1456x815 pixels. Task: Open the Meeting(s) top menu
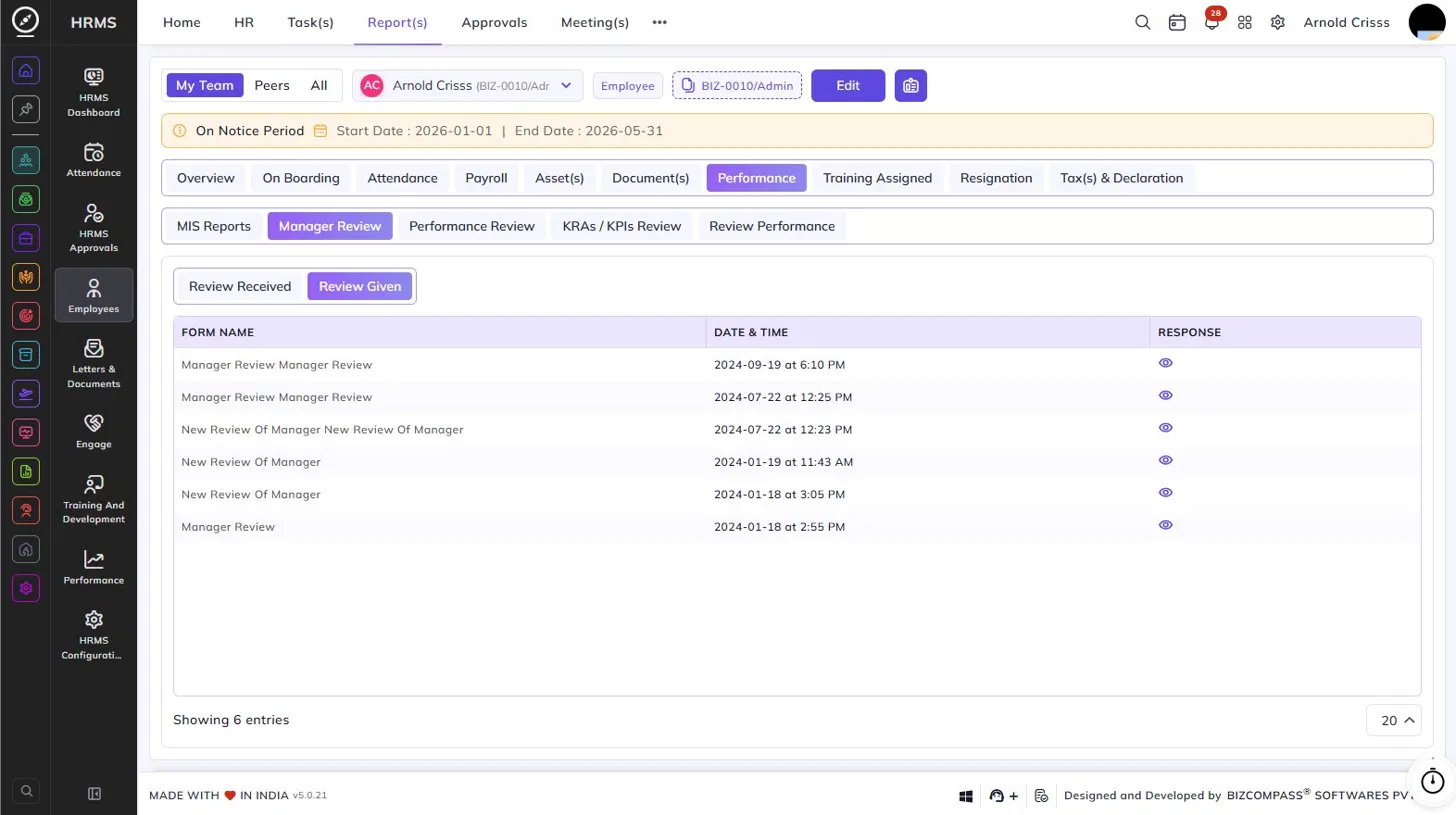click(x=595, y=22)
